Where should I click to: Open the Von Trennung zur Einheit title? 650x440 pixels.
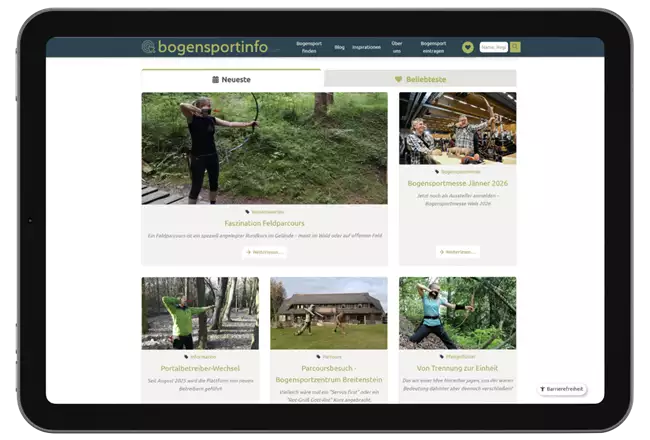[x=458, y=368]
